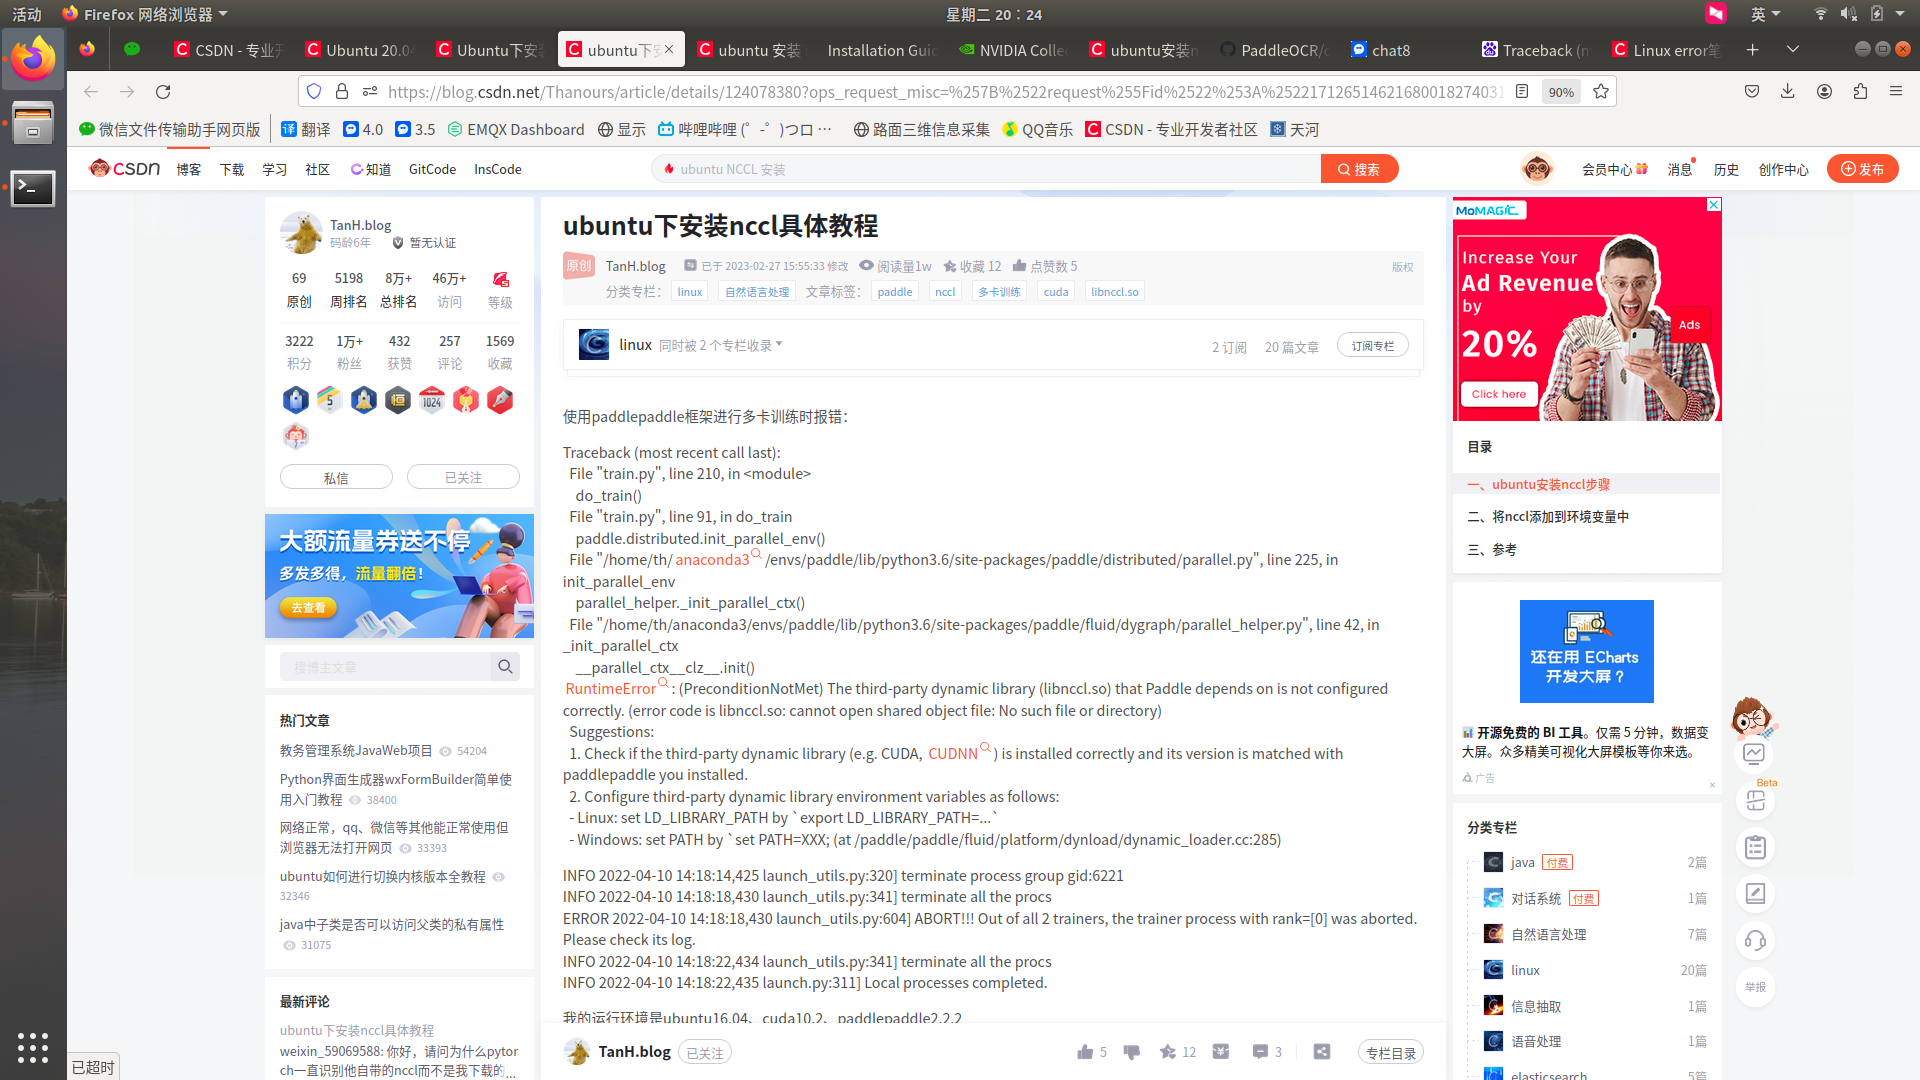Expand the 同时被 2 个专栏收录 dropdown
This screenshot has width=1920, height=1080.
(x=720, y=345)
